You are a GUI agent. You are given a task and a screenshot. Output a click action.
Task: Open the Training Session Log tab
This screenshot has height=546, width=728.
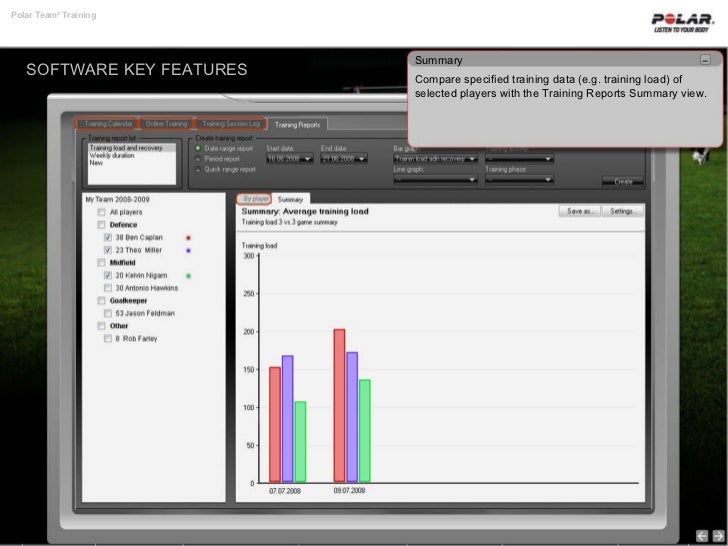coord(231,124)
